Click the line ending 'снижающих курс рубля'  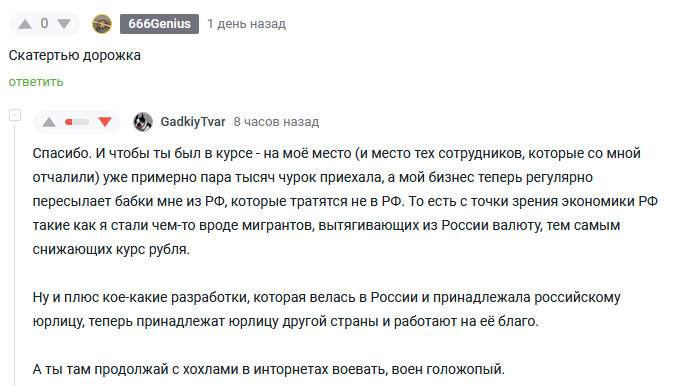pyautogui.click(x=111, y=249)
